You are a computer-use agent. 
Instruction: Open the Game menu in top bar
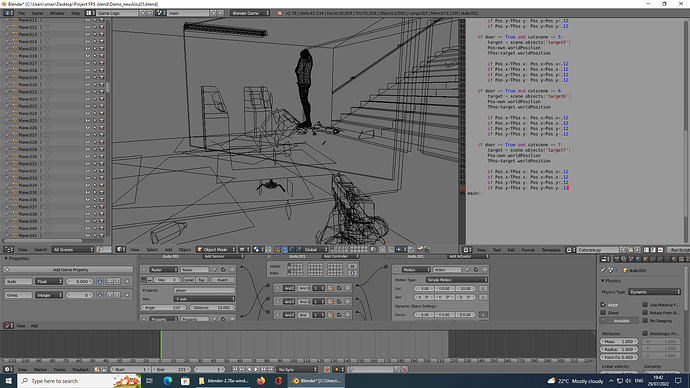click(x=37, y=13)
